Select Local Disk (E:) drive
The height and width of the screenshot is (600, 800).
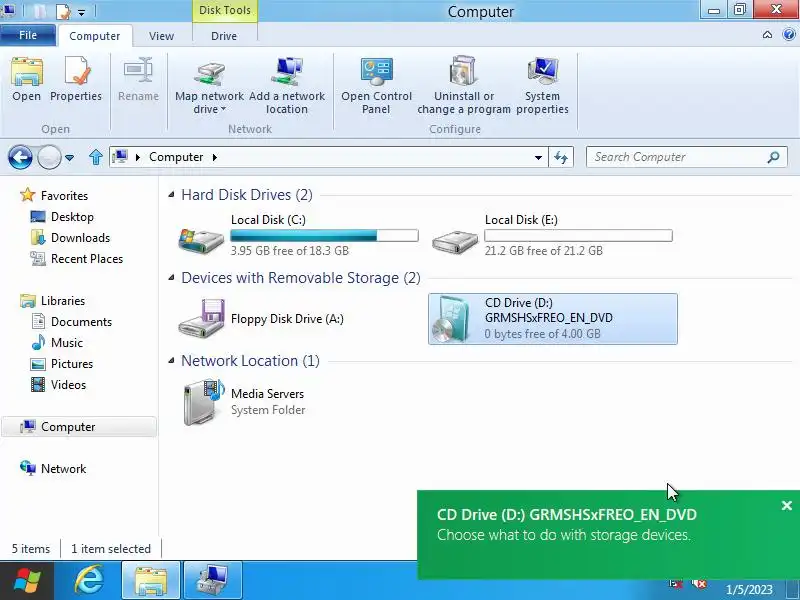(x=553, y=235)
